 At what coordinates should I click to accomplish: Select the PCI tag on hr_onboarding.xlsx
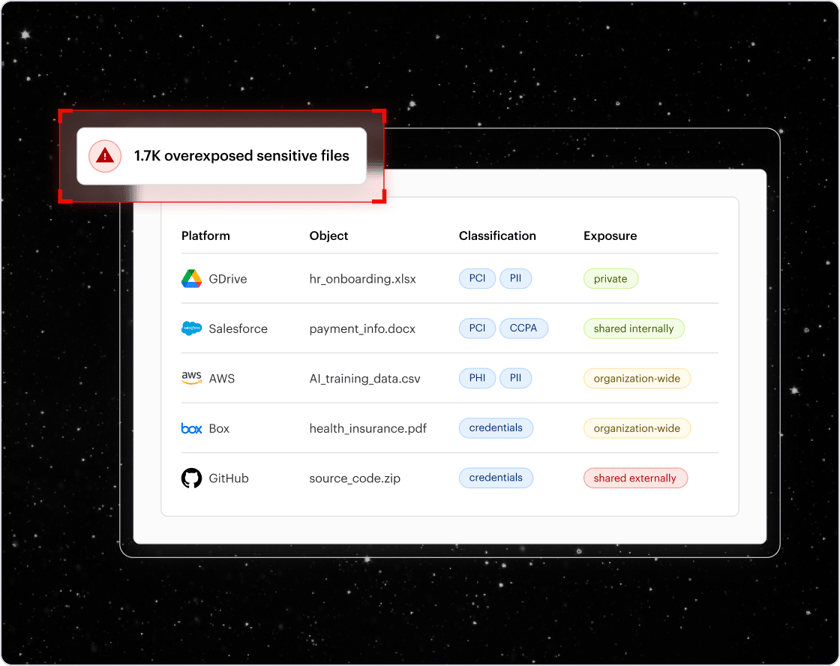[x=477, y=279]
